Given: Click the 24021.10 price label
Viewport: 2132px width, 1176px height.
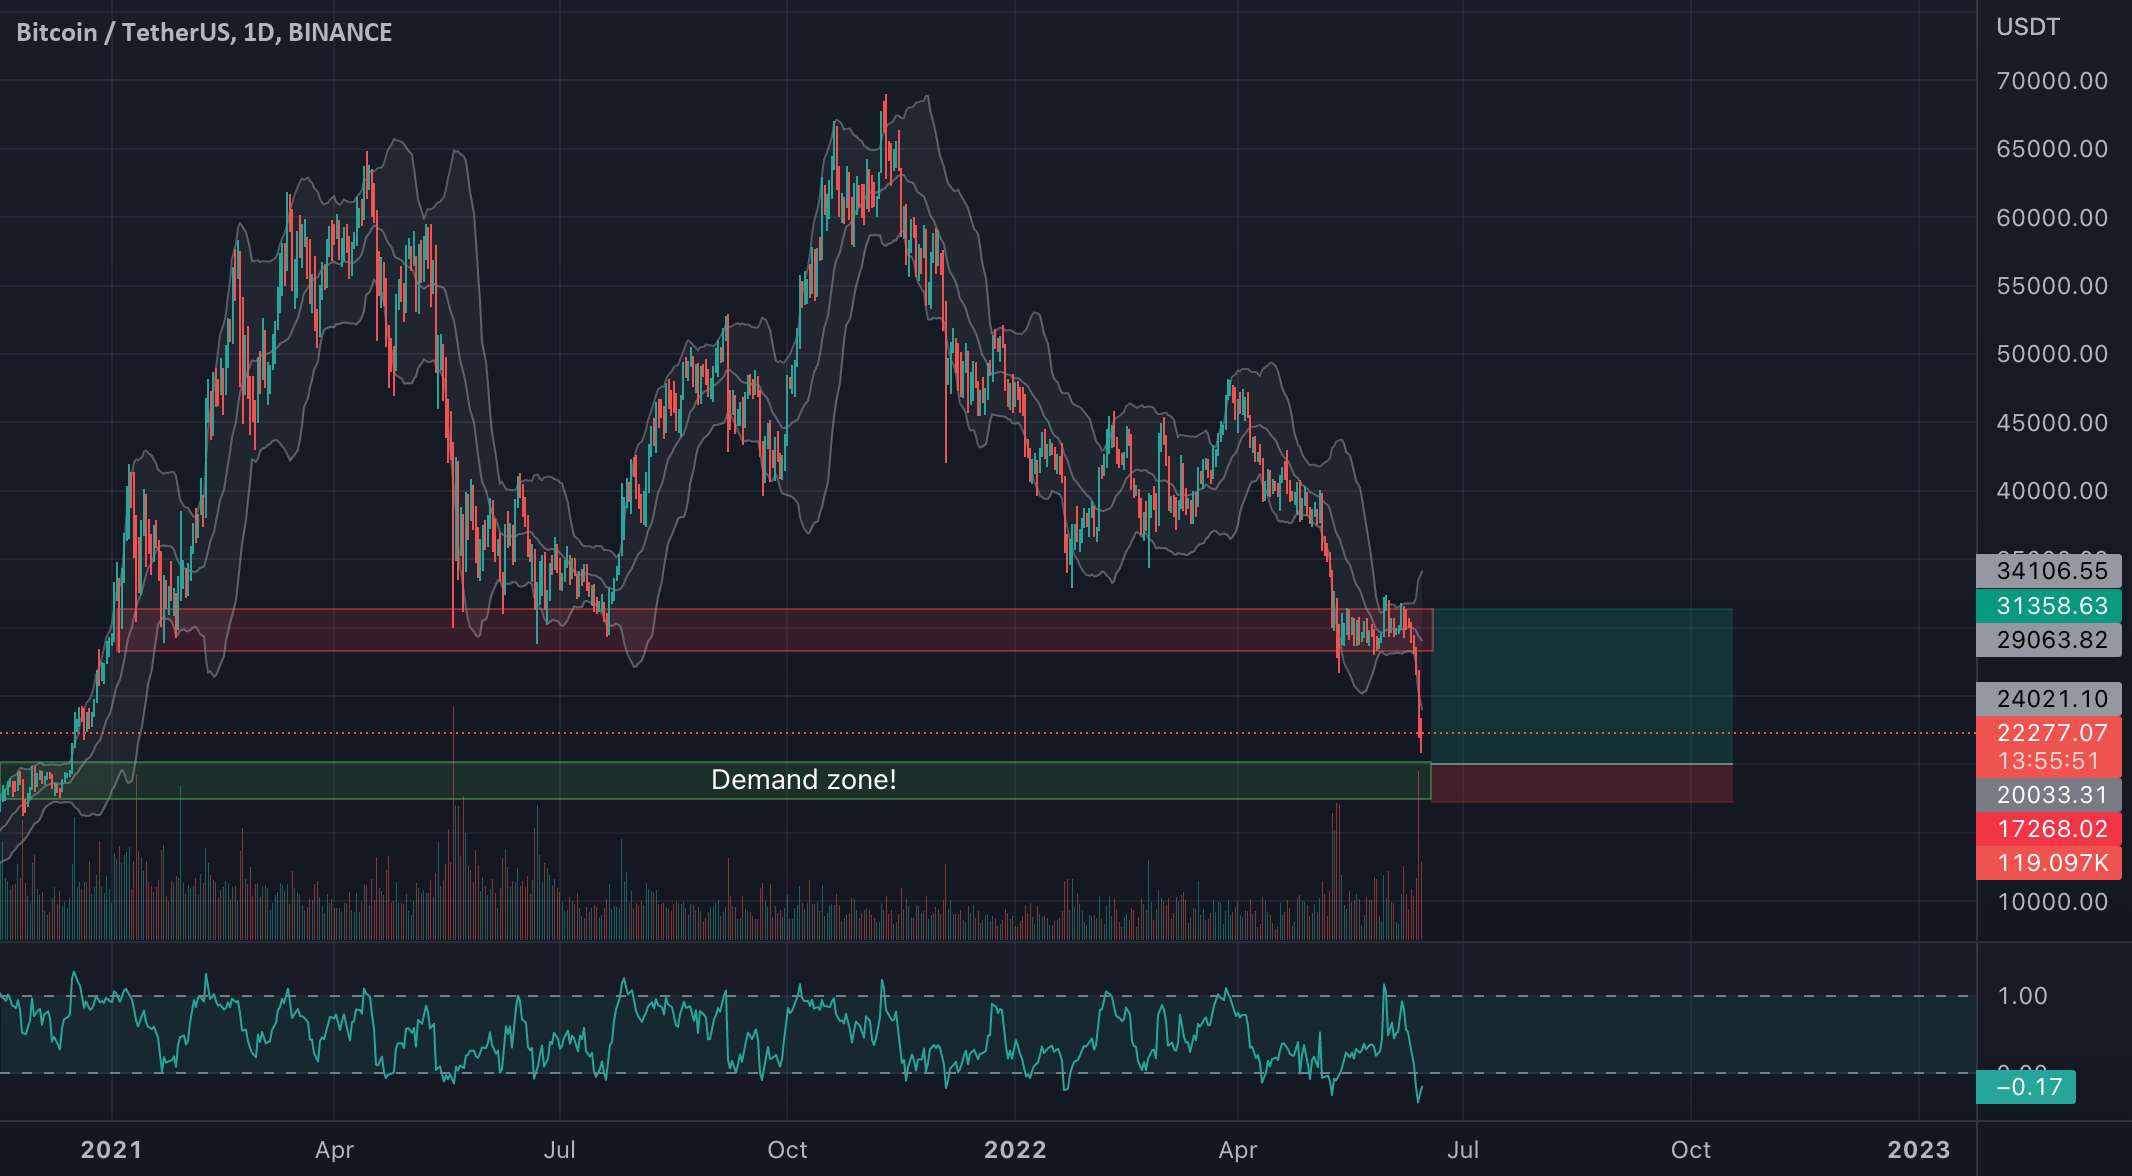Looking at the screenshot, I should 2051,699.
